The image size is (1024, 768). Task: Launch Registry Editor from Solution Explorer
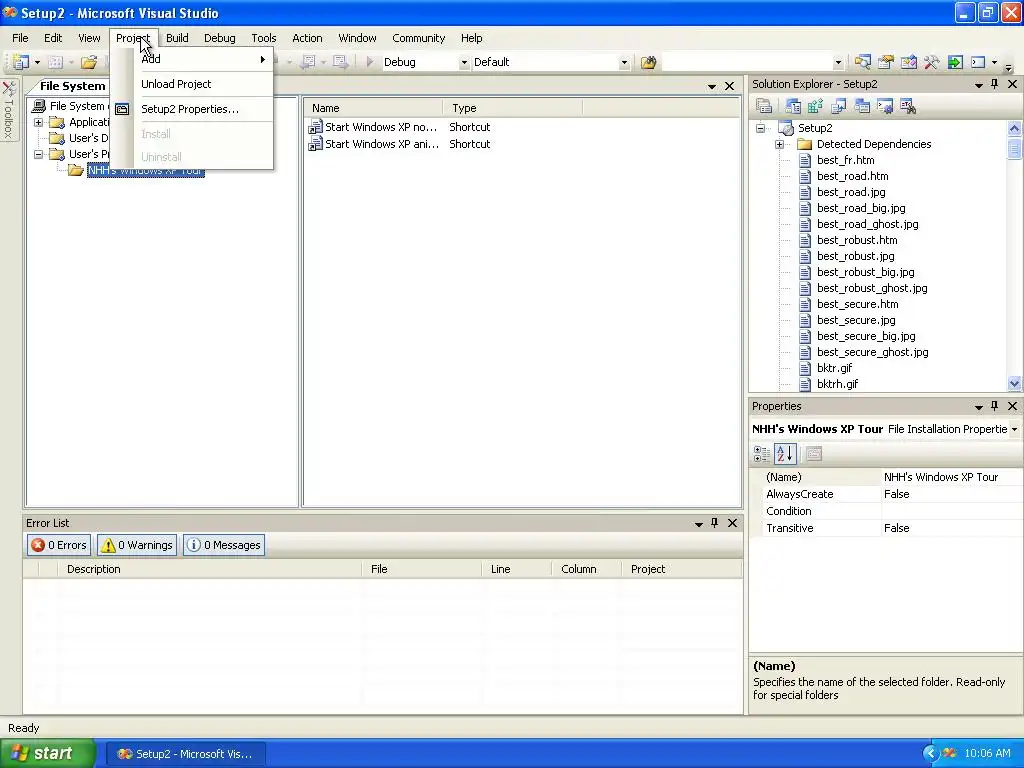tap(815, 106)
